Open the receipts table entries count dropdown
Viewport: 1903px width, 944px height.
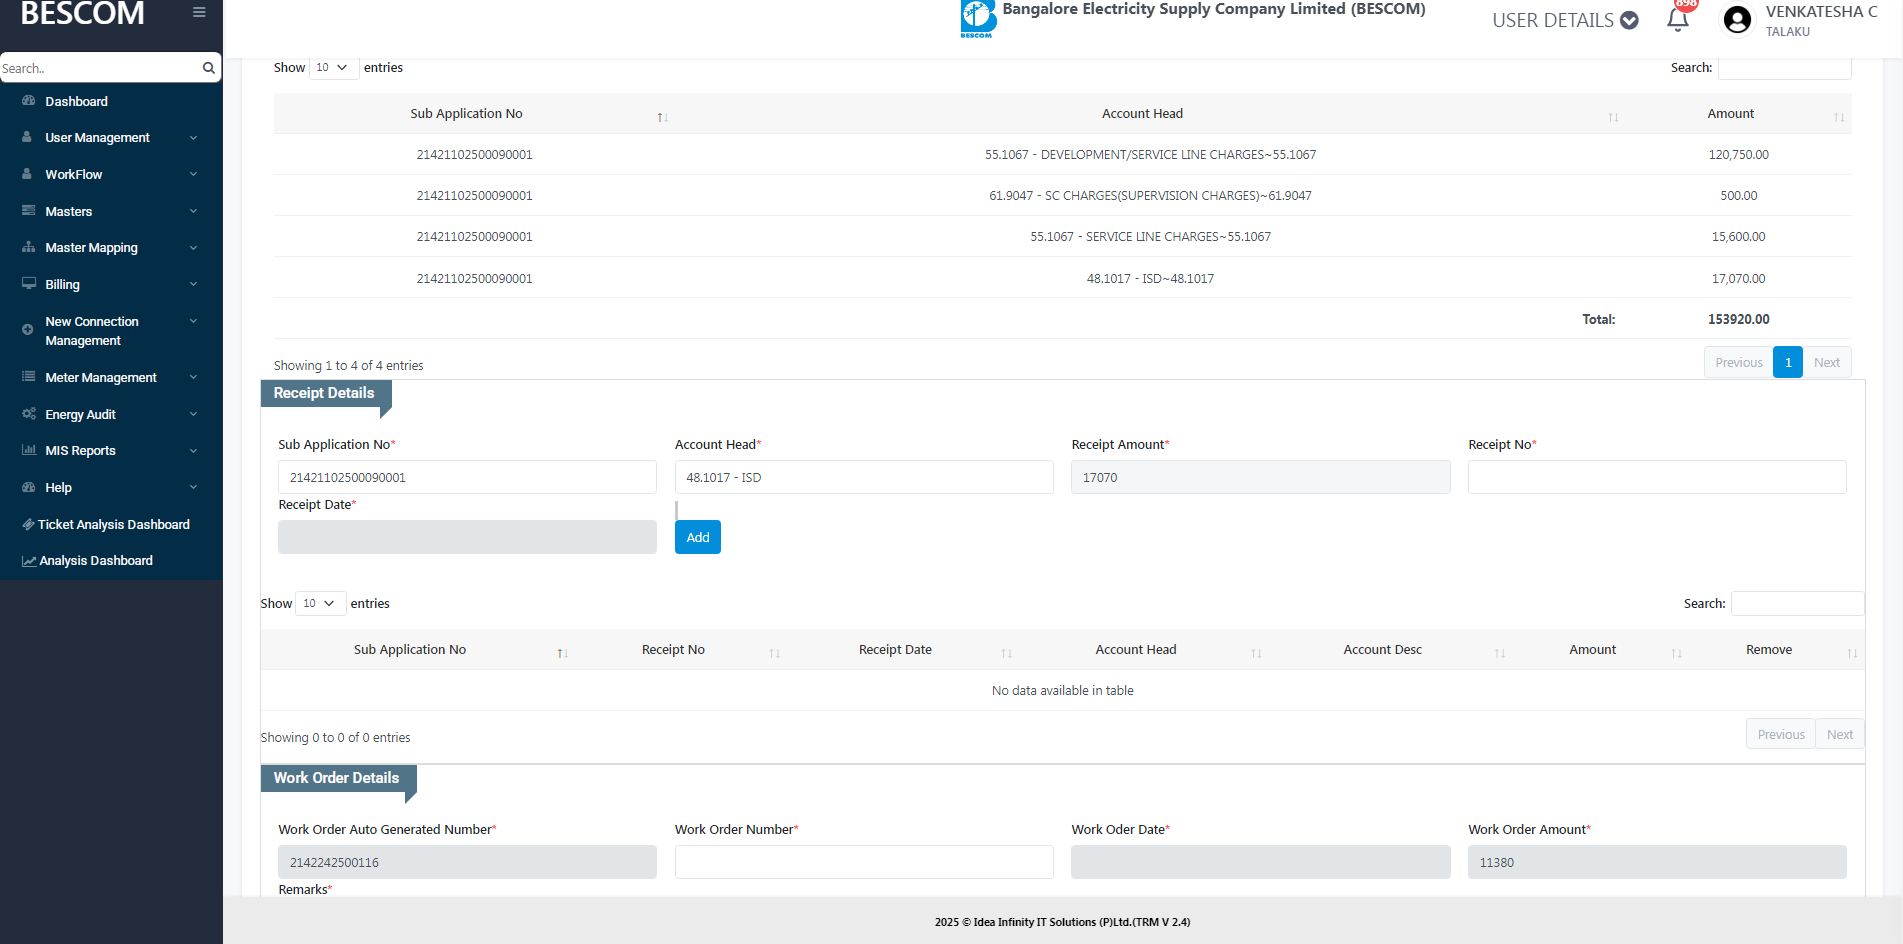tap(320, 604)
